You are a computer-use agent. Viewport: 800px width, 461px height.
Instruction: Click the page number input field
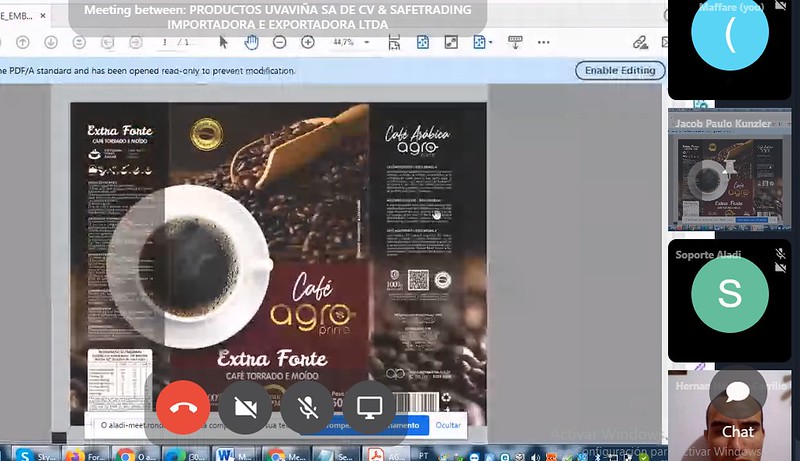(x=165, y=43)
